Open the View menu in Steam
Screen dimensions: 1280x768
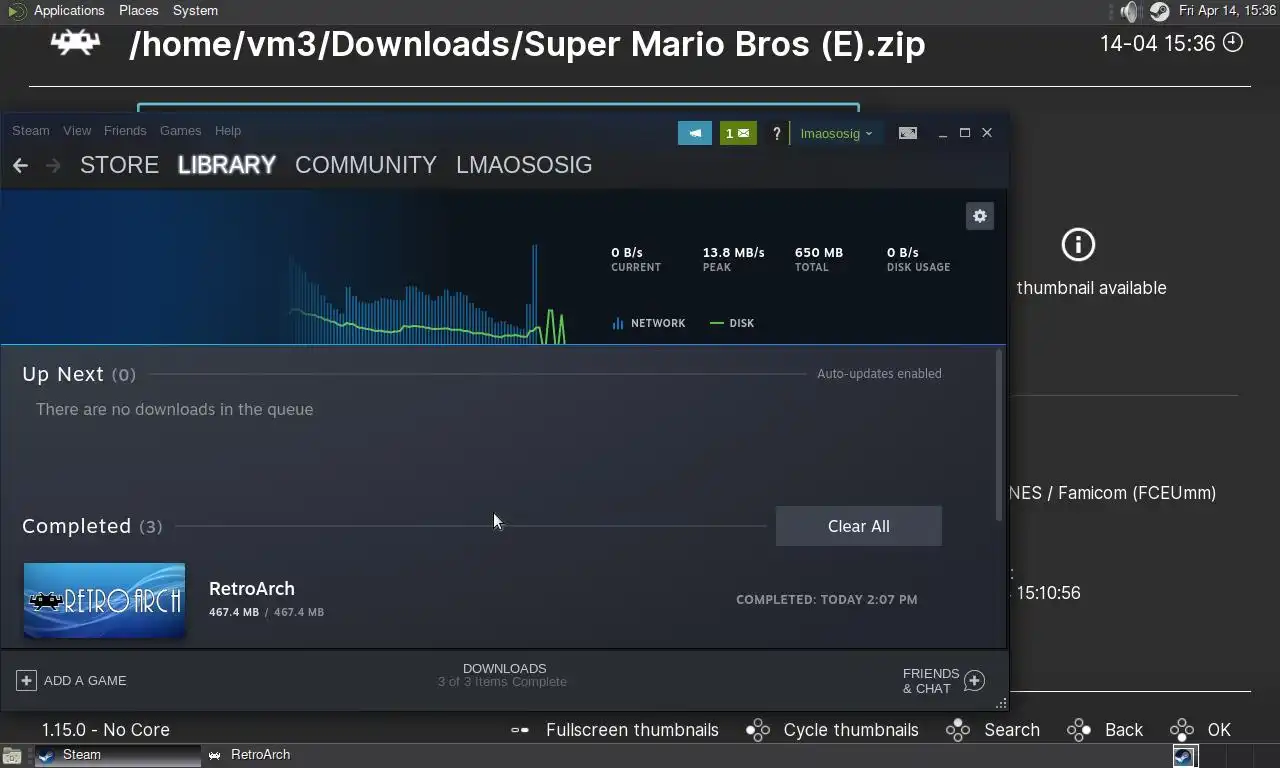pos(77,131)
